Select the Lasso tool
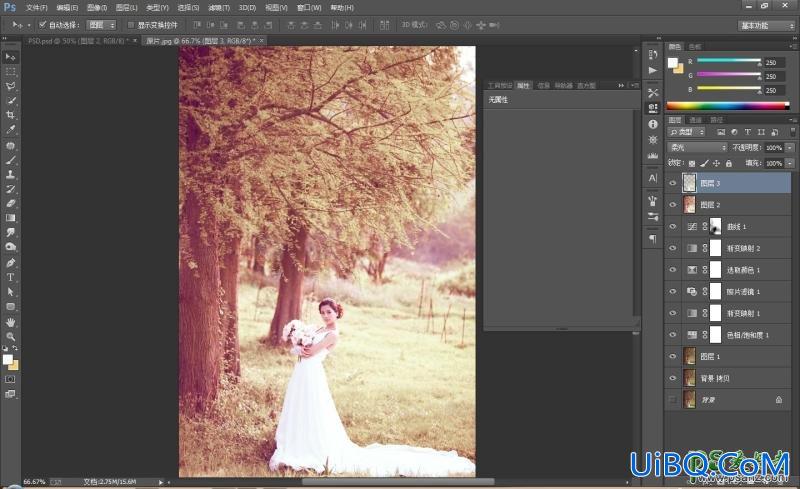This screenshot has height=489, width=800. point(10,86)
